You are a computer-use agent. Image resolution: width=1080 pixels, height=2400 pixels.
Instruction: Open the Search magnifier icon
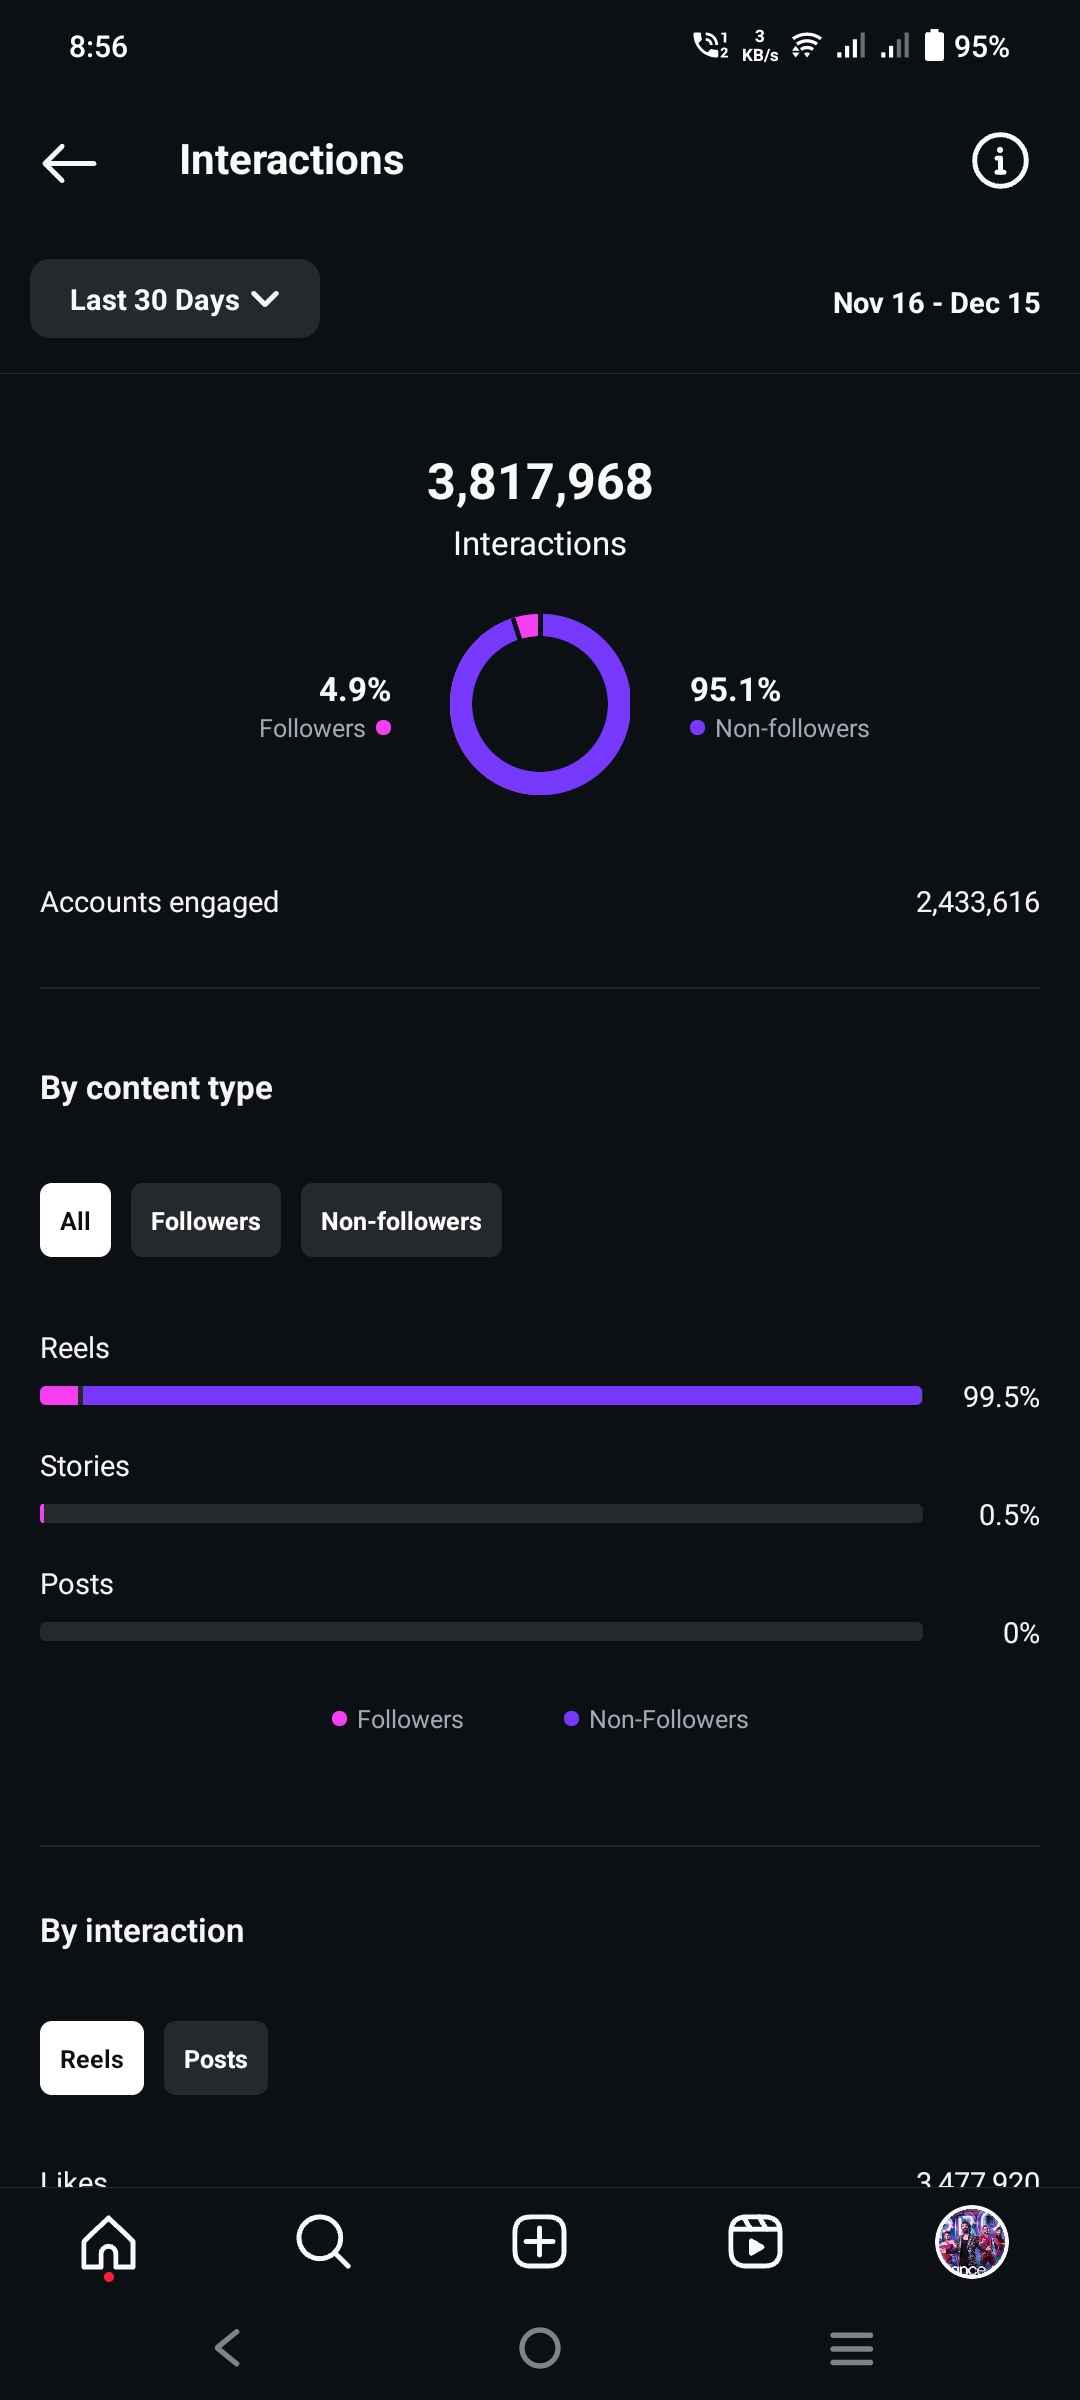[x=323, y=2242]
